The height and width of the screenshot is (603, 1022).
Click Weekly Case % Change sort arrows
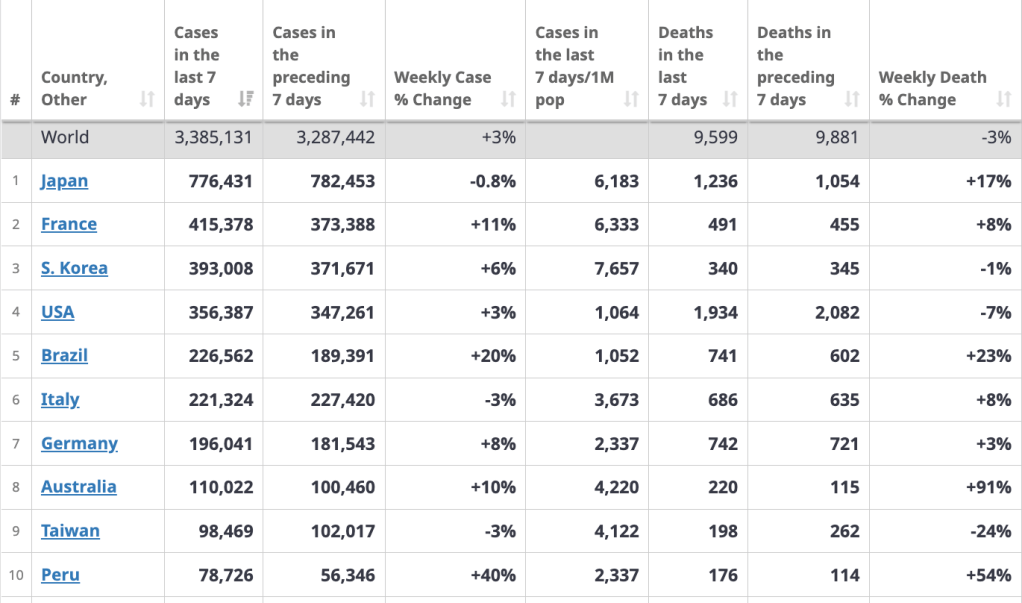coord(508,99)
